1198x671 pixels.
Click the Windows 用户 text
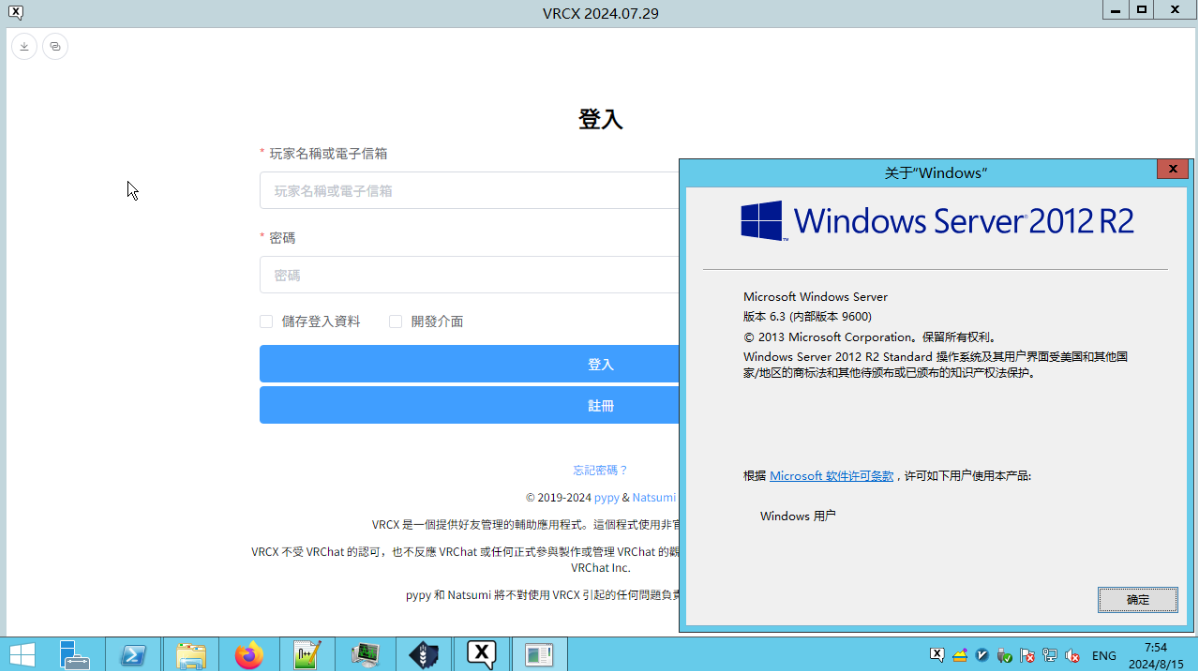pos(798,516)
